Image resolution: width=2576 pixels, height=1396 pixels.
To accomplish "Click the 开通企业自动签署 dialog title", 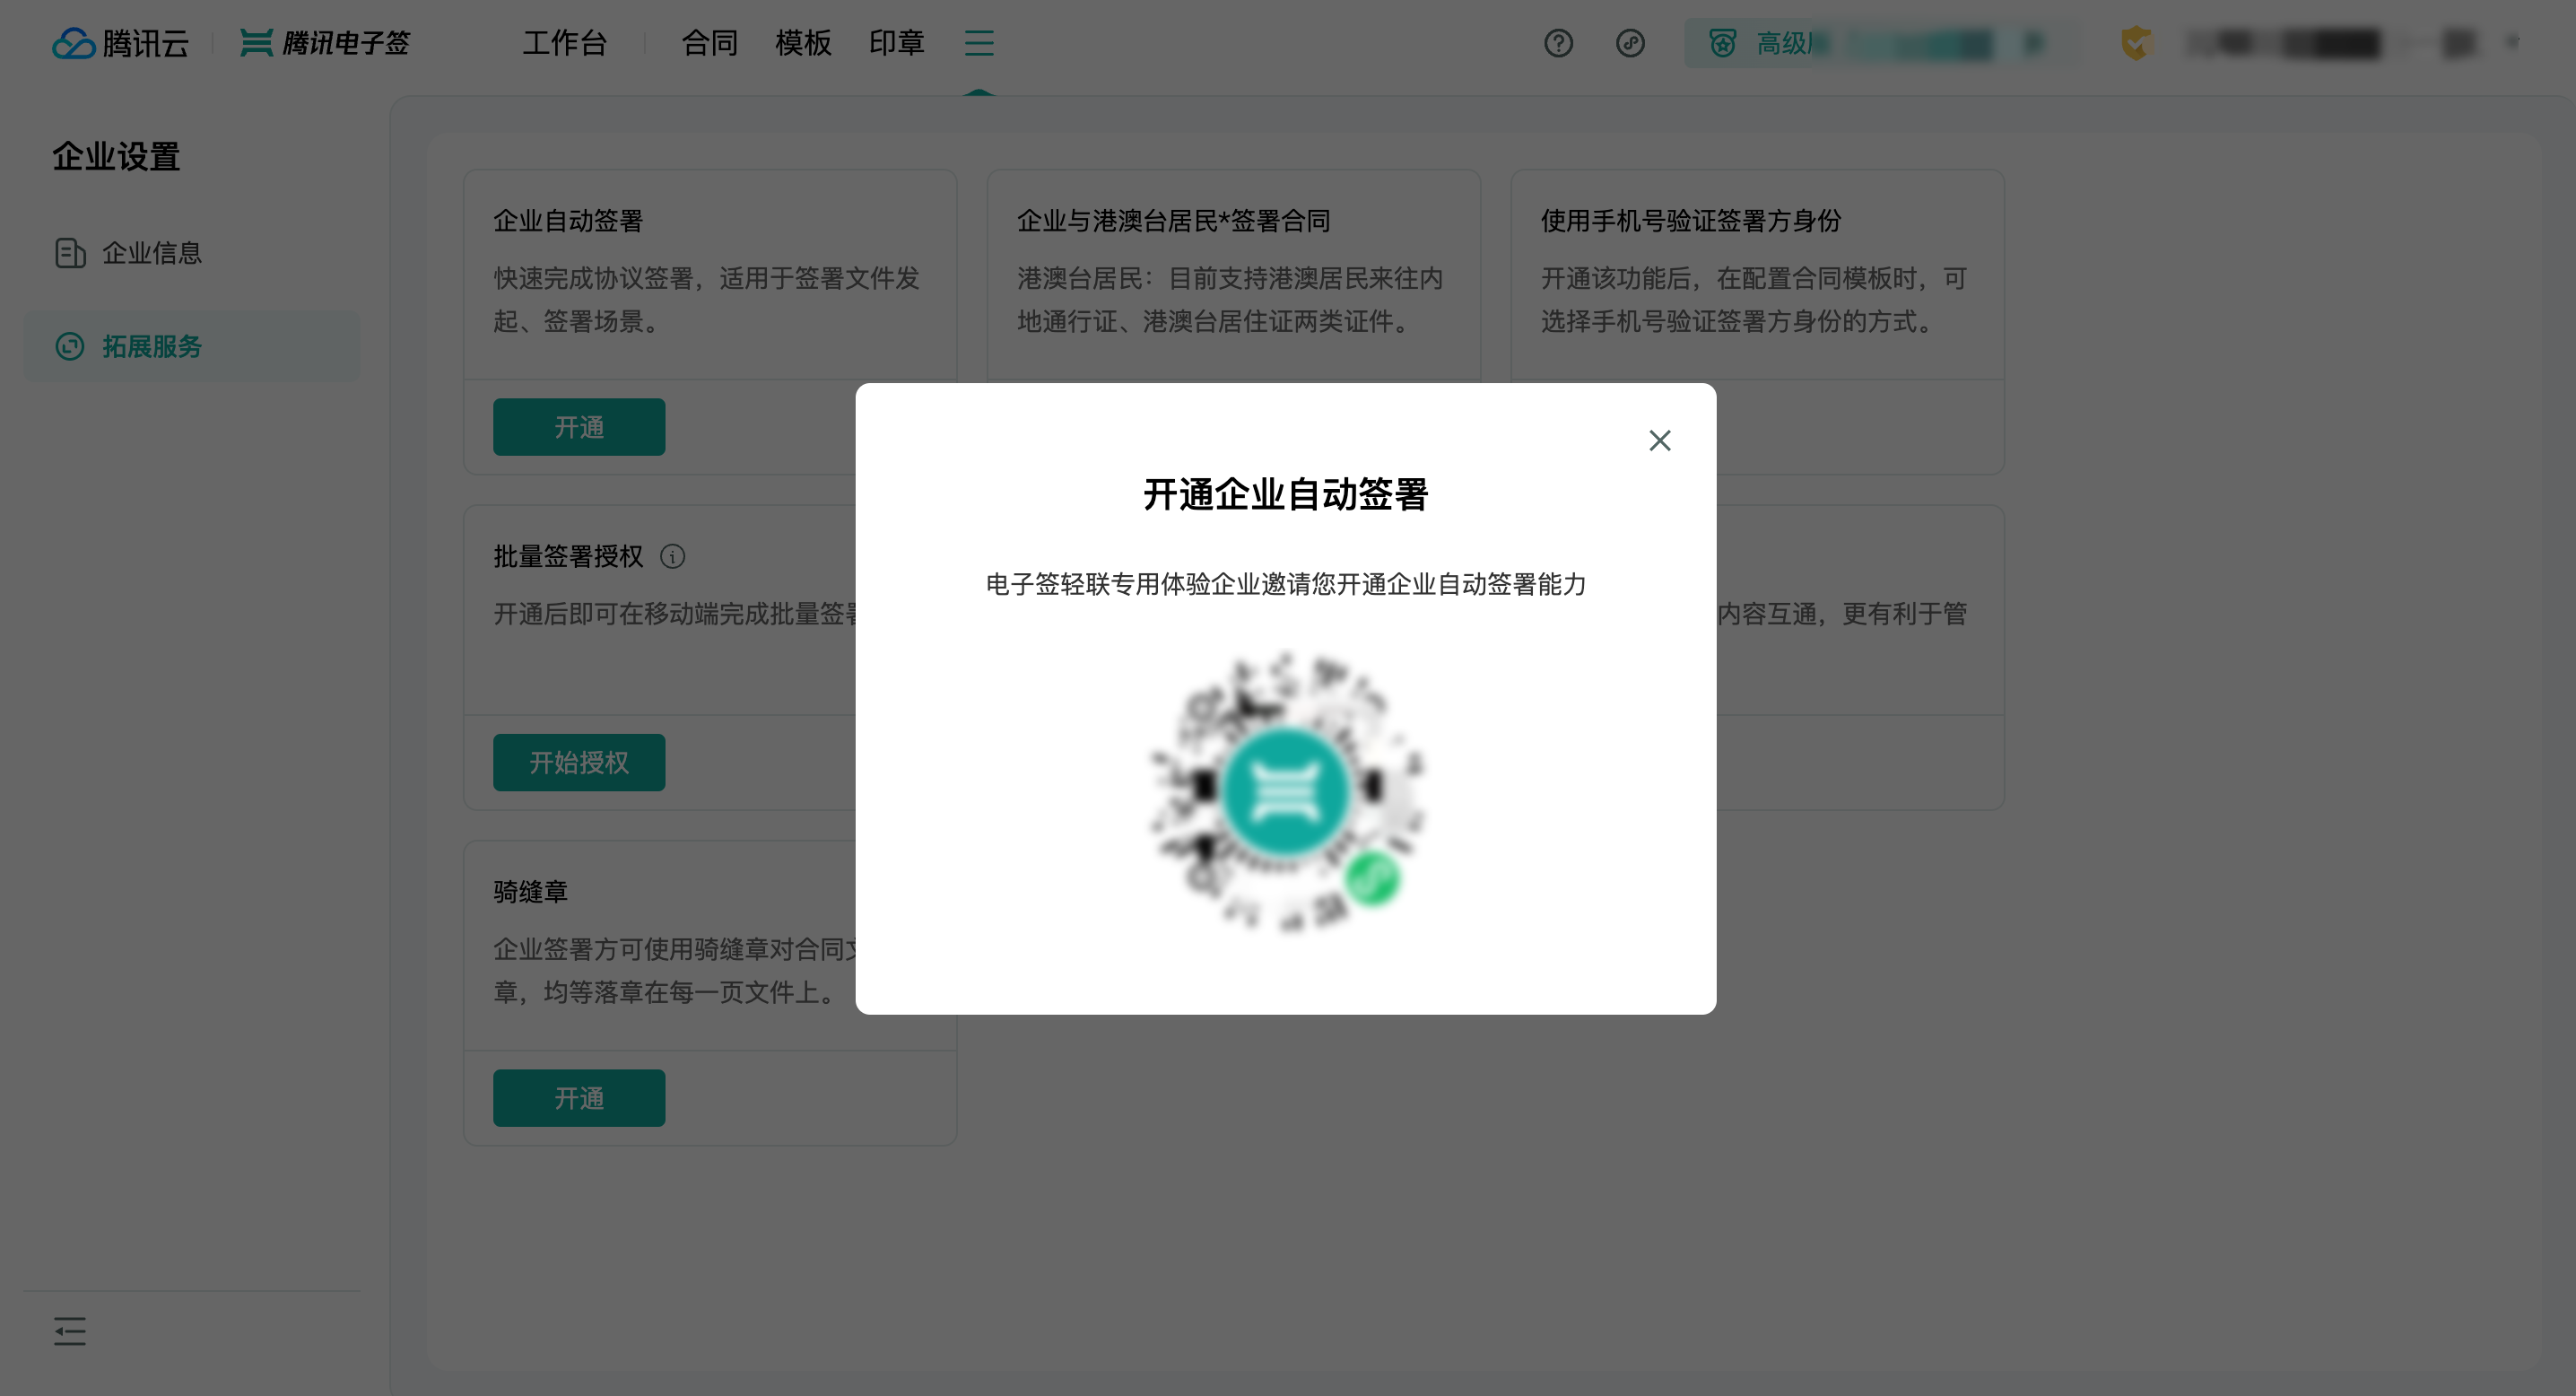I will [x=1286, y=495].
